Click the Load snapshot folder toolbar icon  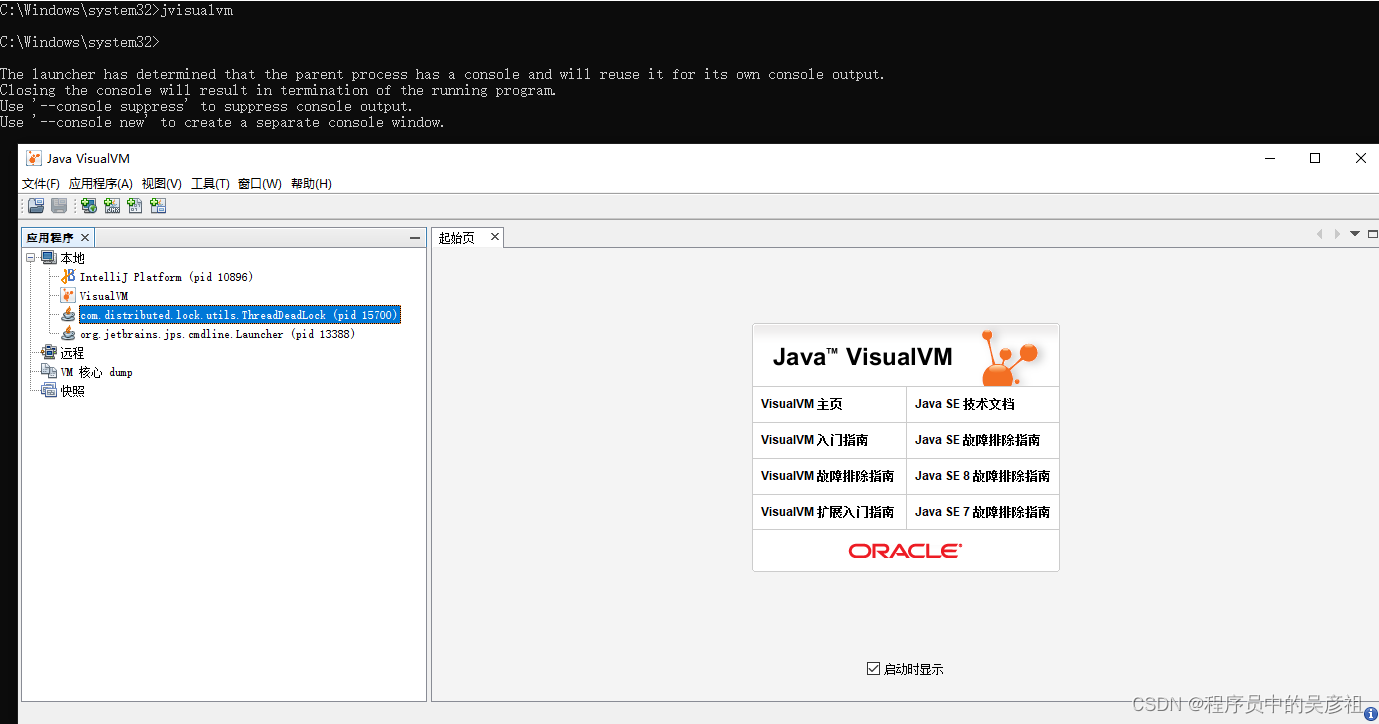point(36,205)
